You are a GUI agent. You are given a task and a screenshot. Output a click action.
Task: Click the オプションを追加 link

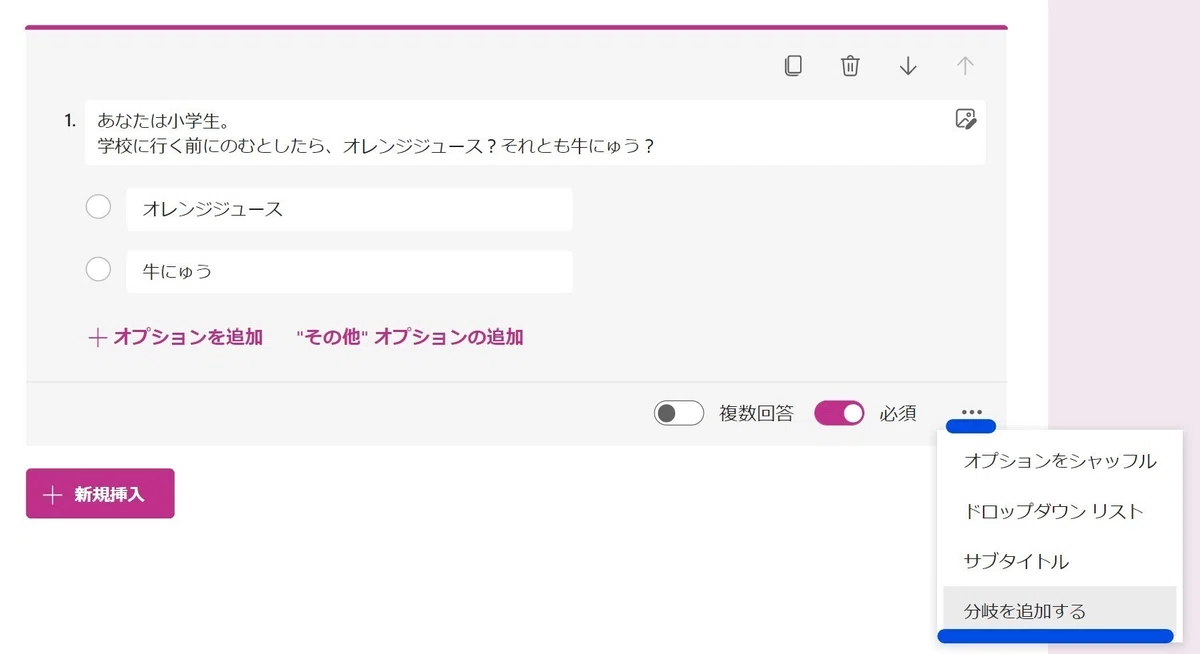tap(176, 337)
